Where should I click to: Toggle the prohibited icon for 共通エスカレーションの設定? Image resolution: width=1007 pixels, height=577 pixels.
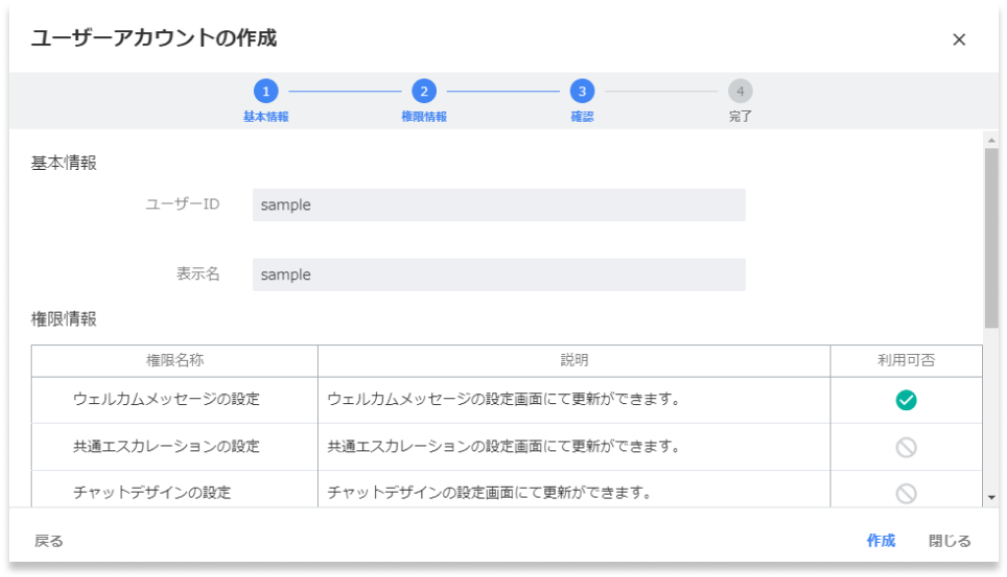click(x=905, y=447)
